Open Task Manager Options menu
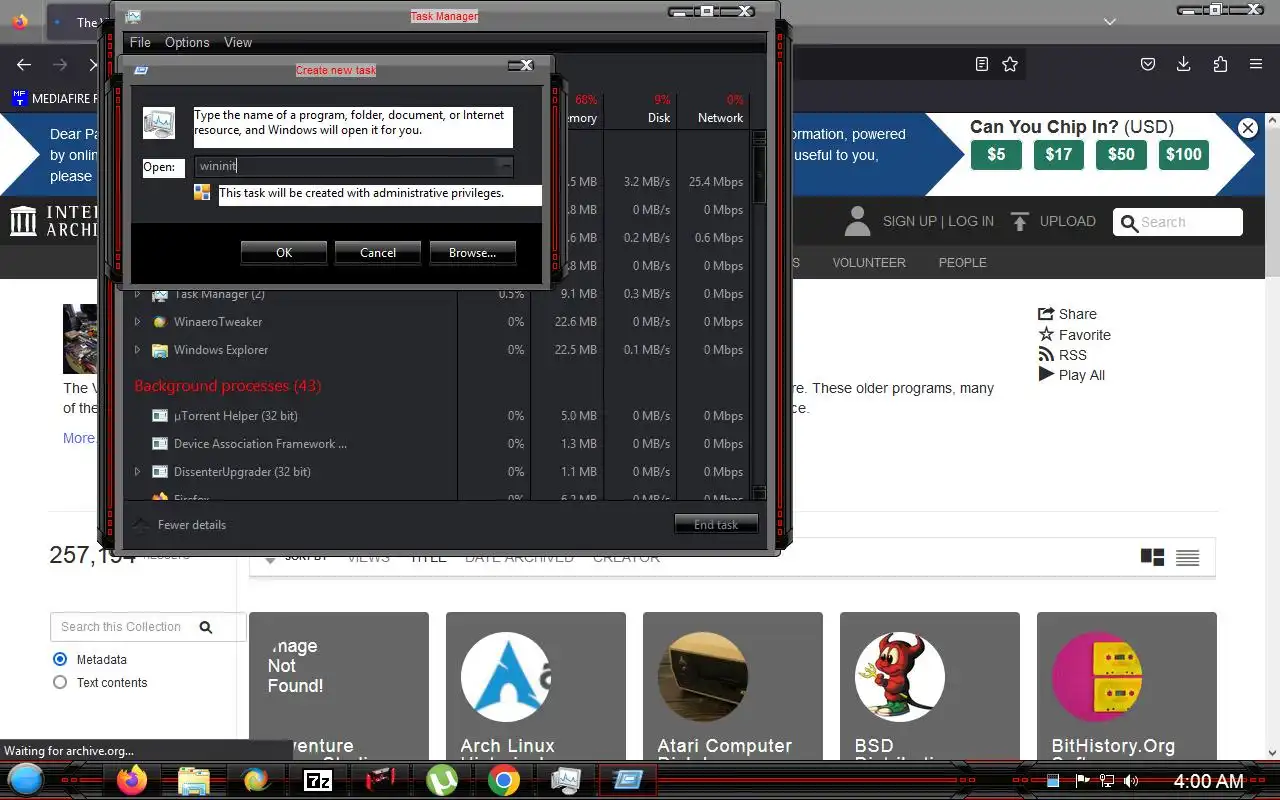This screenshot has width=1280, height=800. 187,42
